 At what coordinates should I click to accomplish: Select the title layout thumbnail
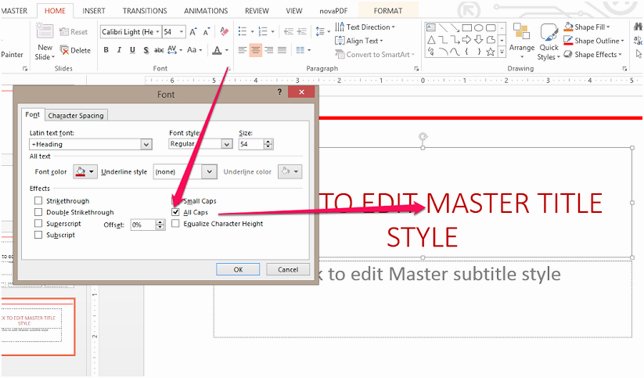pyautogui.click(x=37, y=327)
